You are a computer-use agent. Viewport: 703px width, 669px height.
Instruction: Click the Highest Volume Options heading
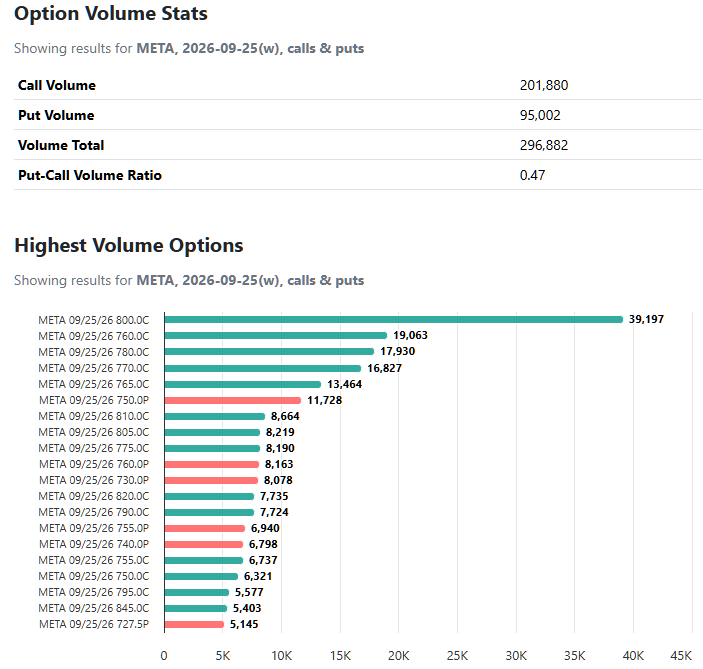[x=129, y=245]
